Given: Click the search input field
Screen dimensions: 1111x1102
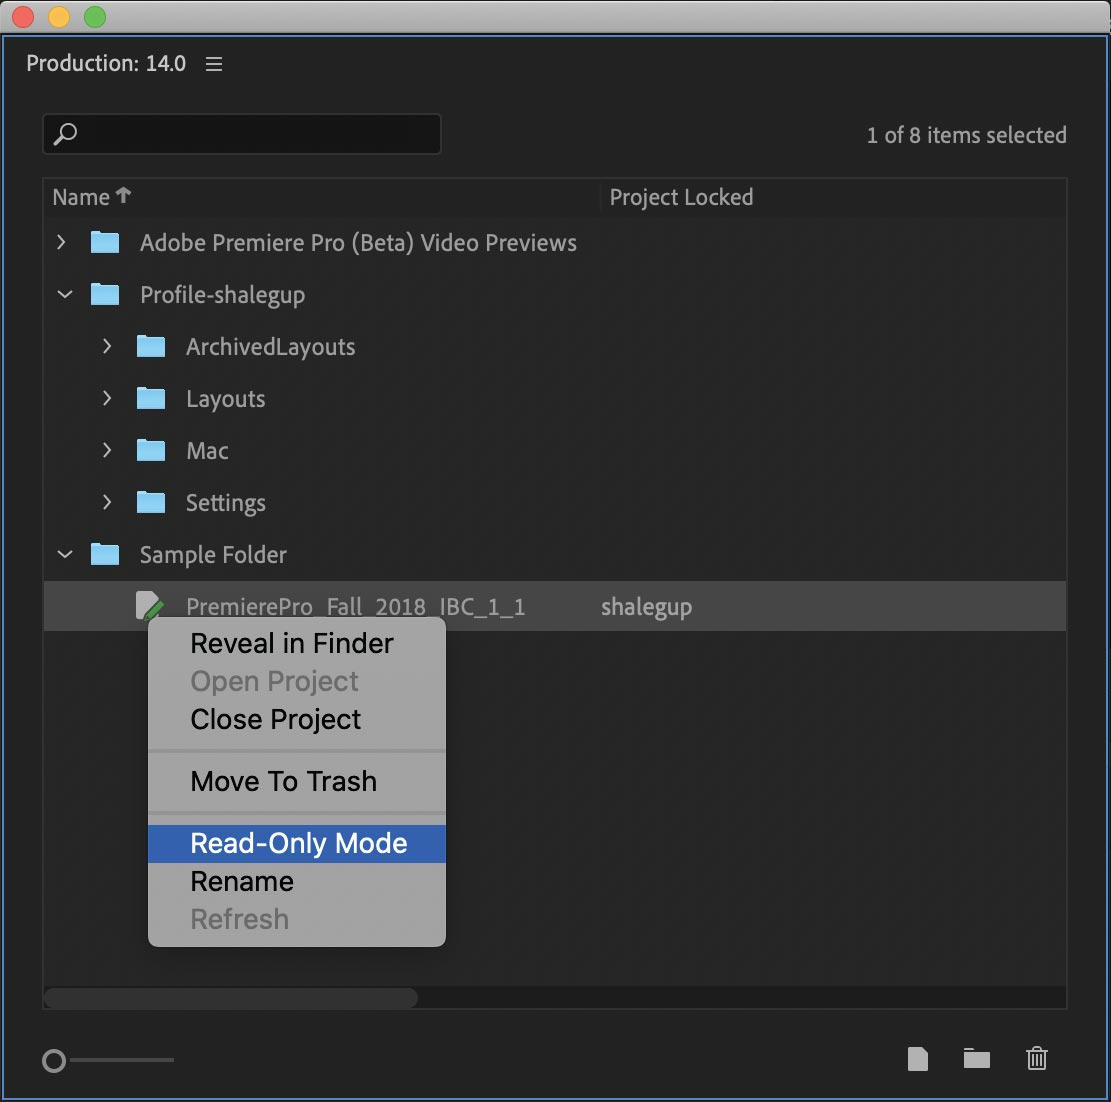Looking at the screenshot, I should coord(242,133).
